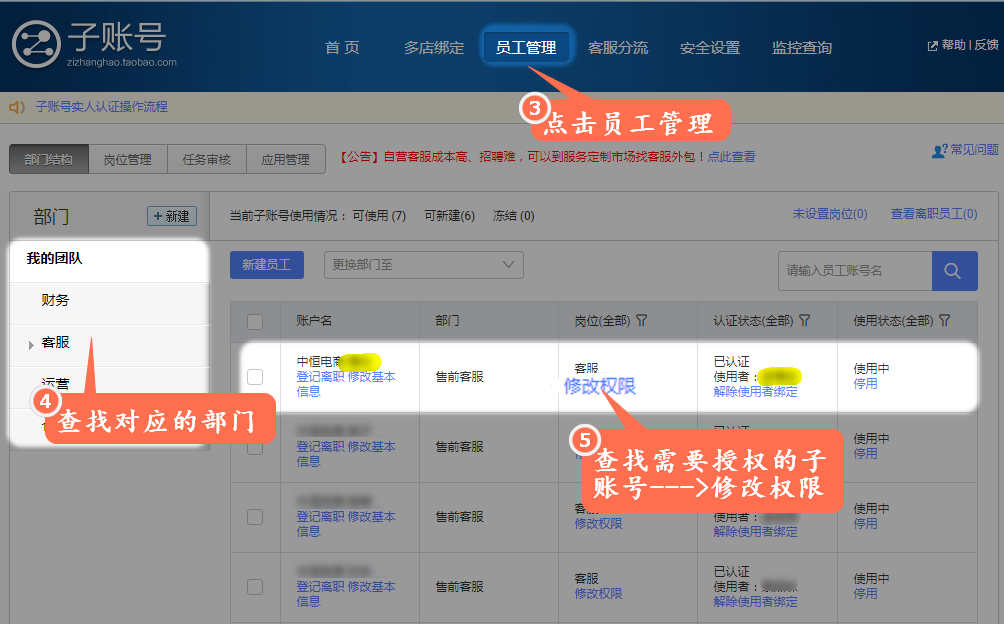Click the speaker announcement icon

[x=17, y=106]
